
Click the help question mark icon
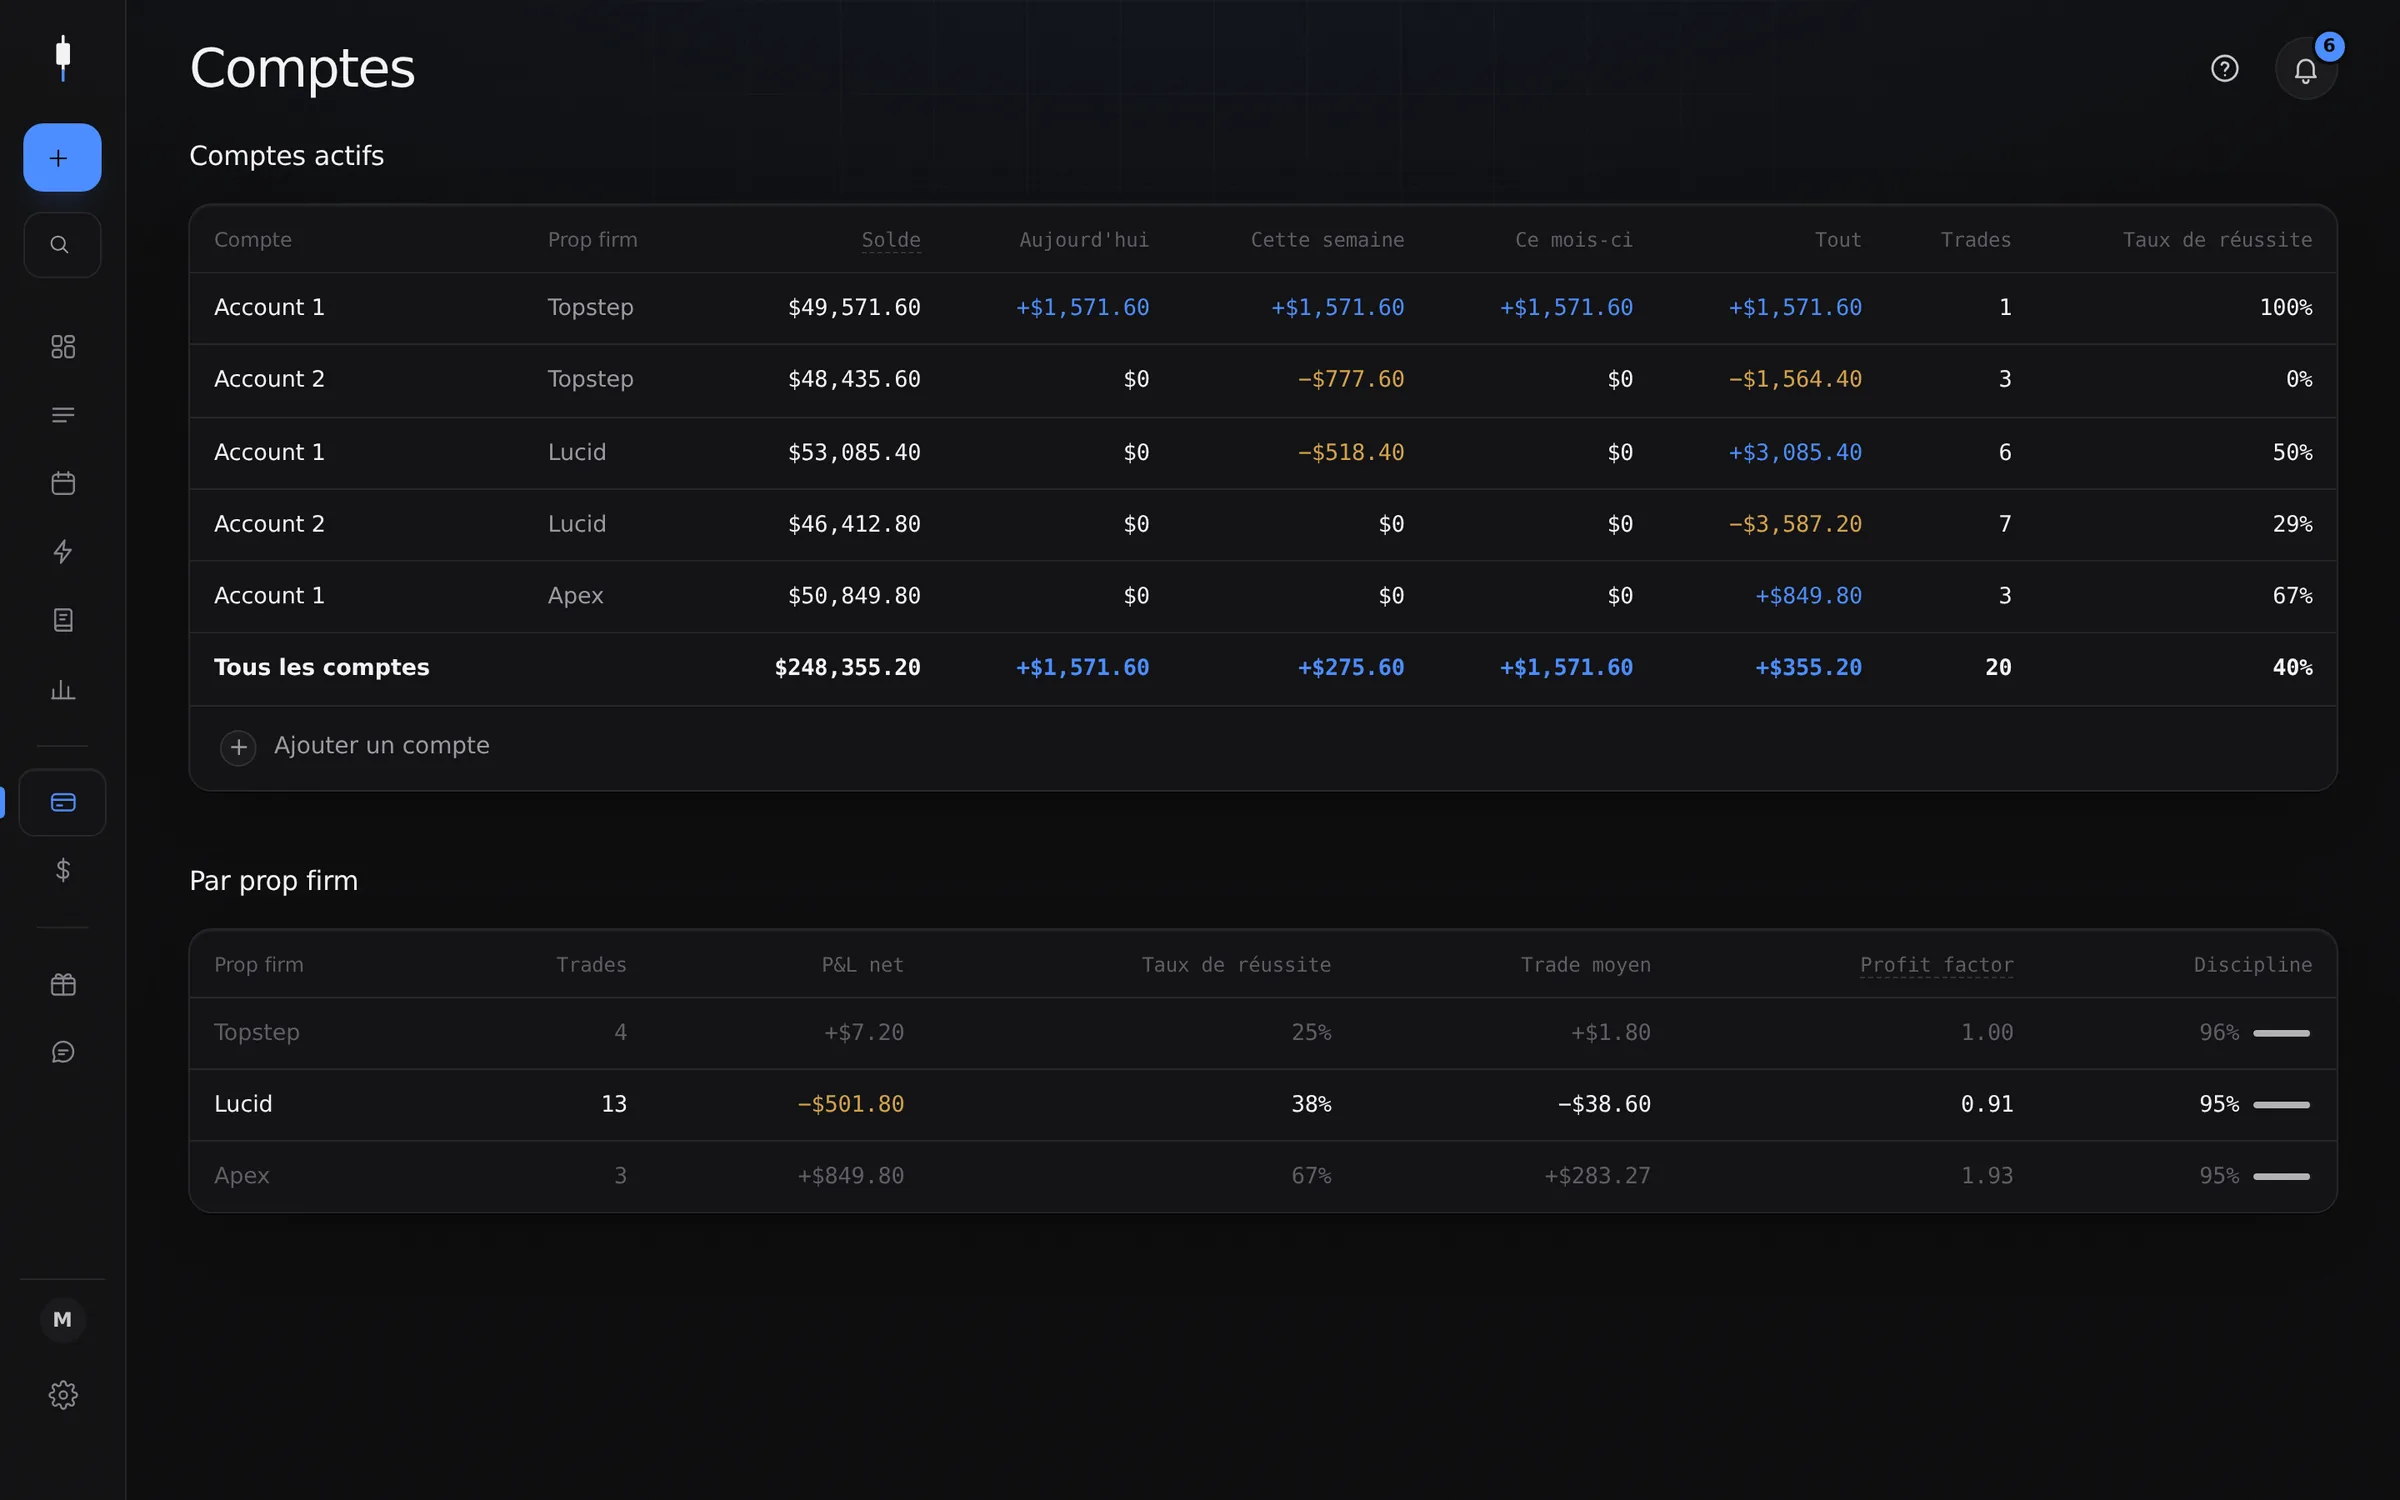2225,69
